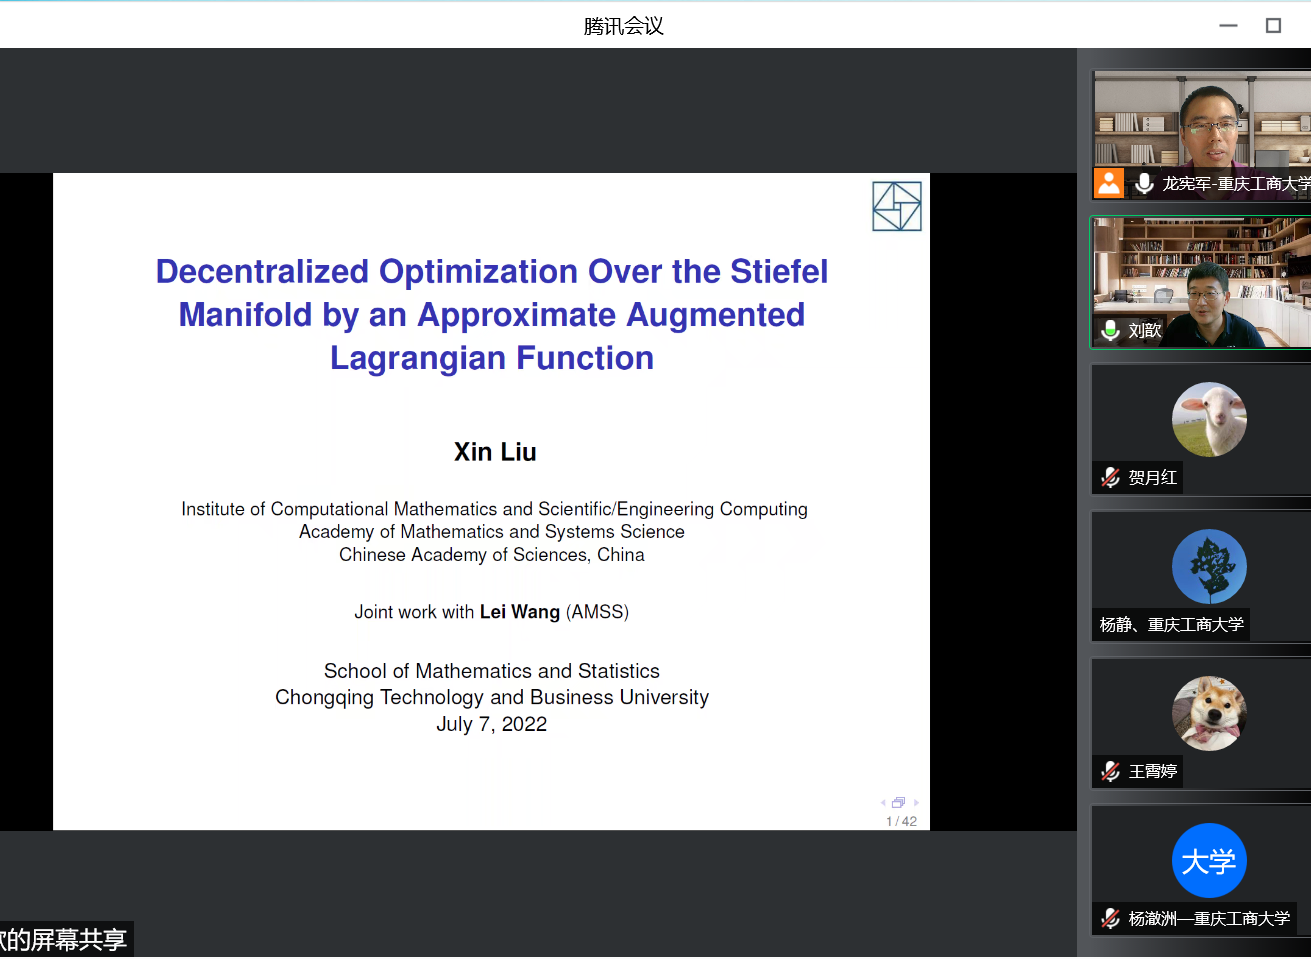Screen dimensions: 1311x959
Task: Click the 杨静、重庆工商大学 name label
Action: pos(1171,625)
